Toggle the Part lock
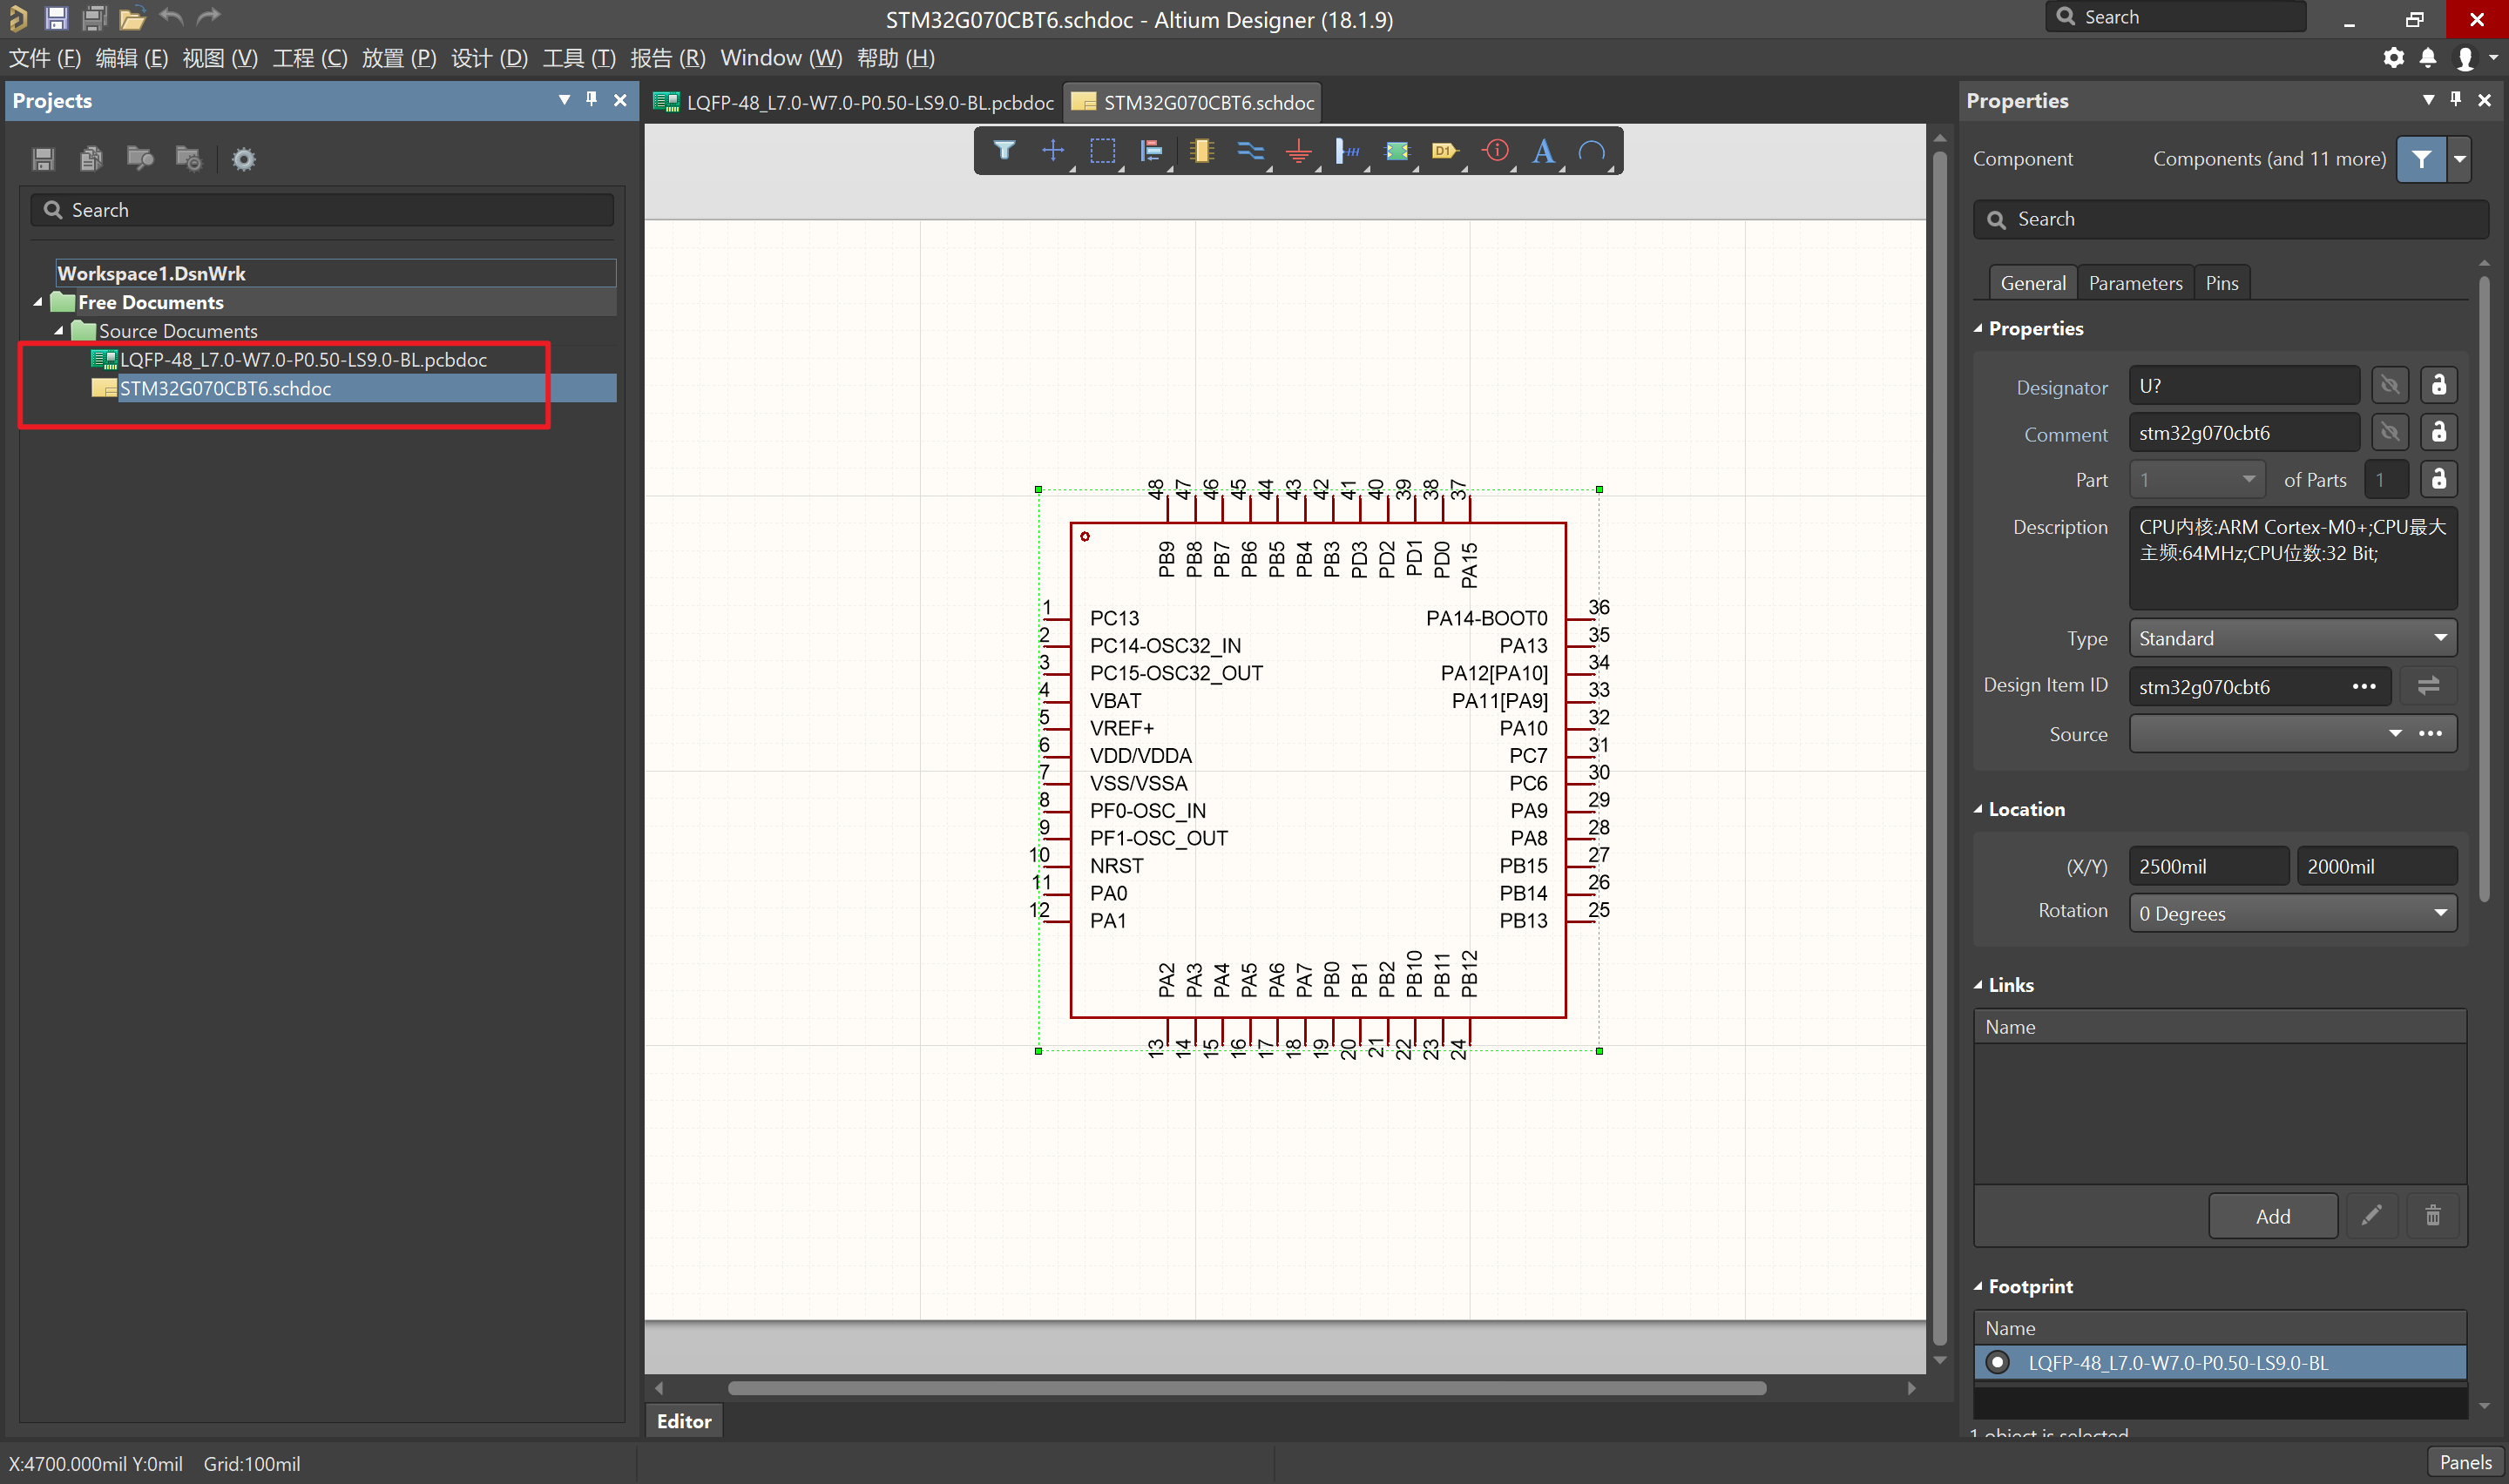 pyautogui.click(x=2438, y=480)
